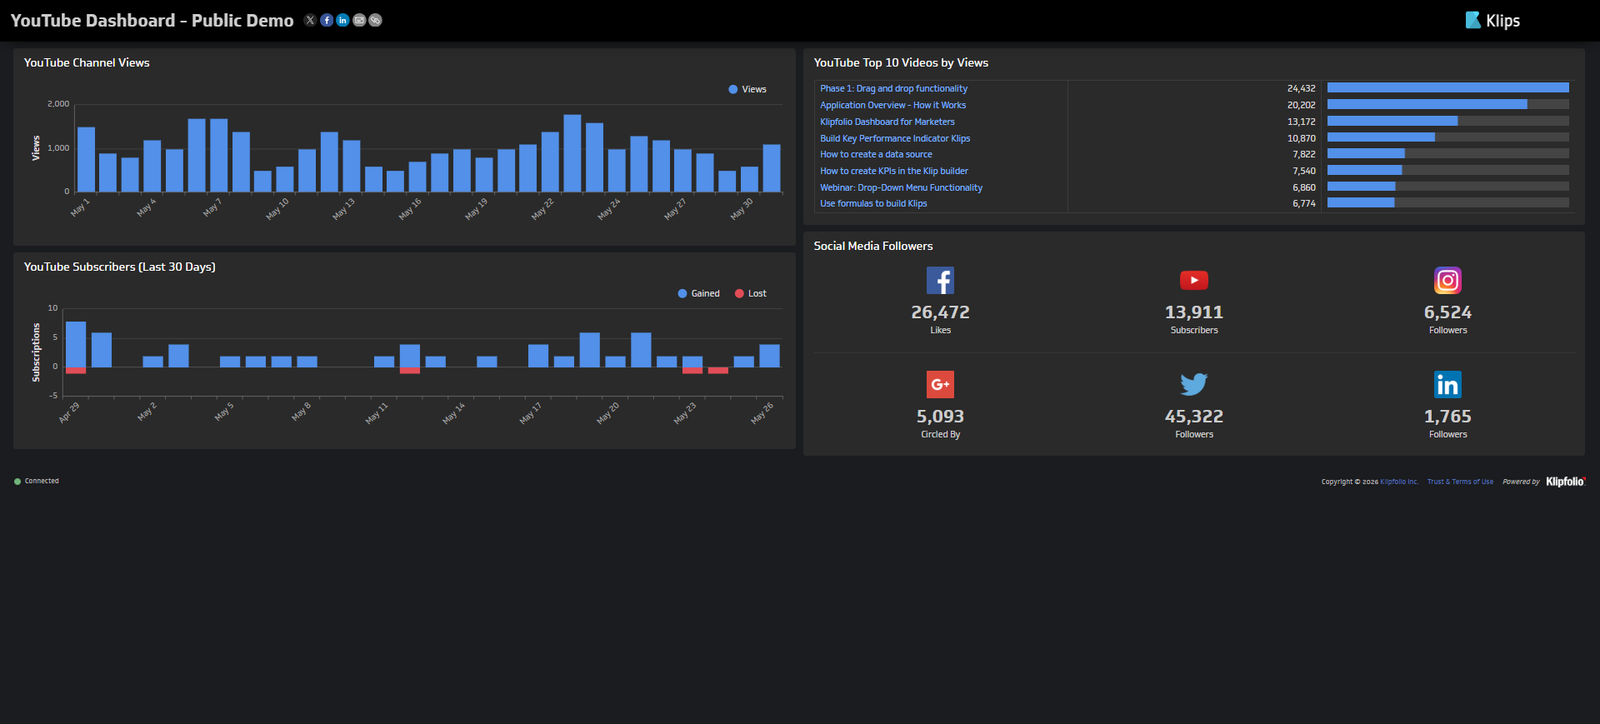This screenshot has height=724, width=1600.
Task: Open 'Webinar: Drop-Down Menu Functionality' link
Action: tap(901, 187)
